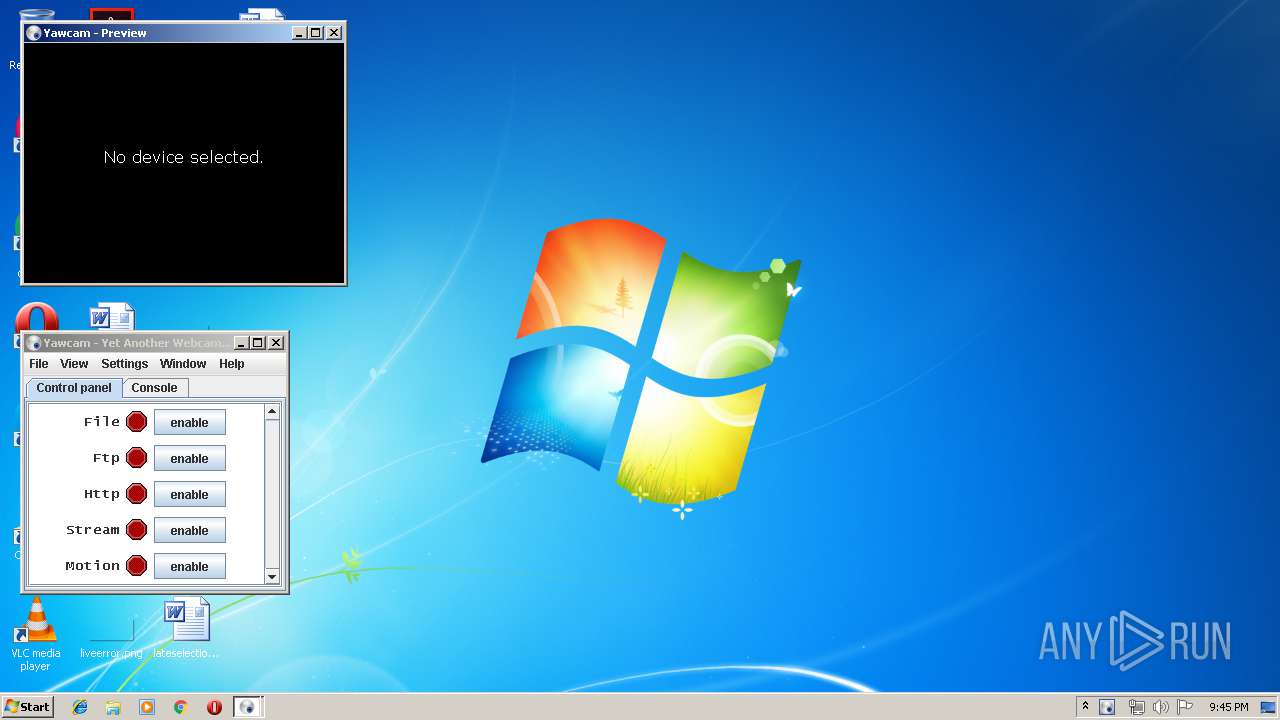Close the Yawcam main window
The image size is (1280, 720).
coord(276,343)
